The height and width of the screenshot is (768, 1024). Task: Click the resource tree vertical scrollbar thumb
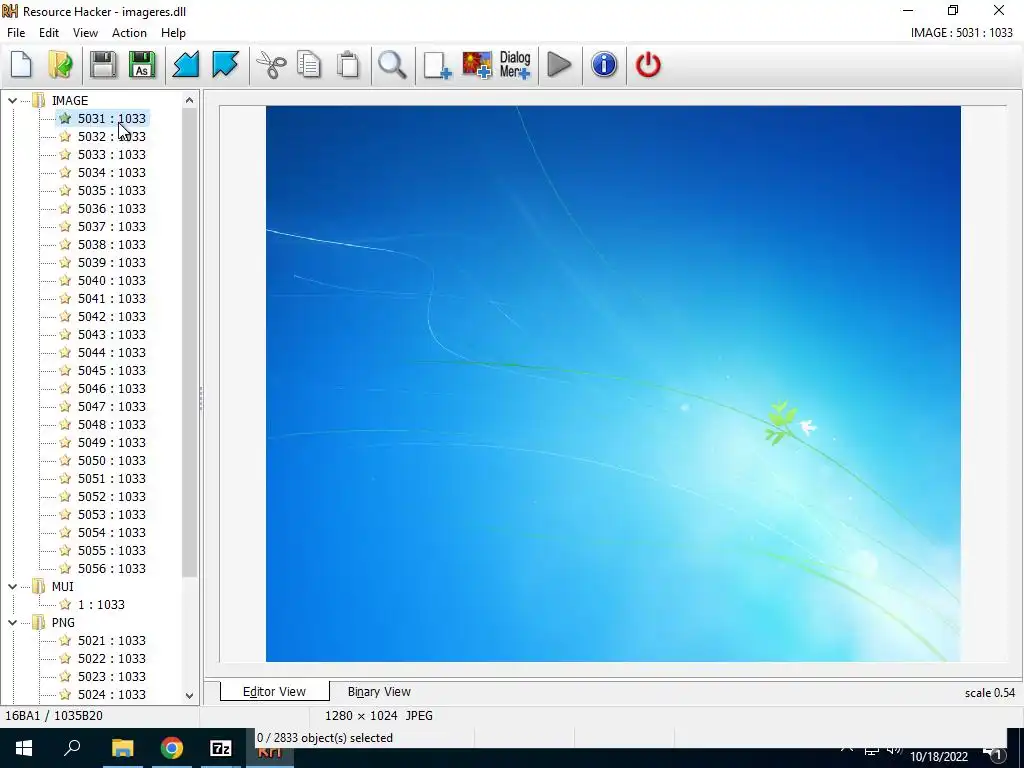(x=189, y=342)
